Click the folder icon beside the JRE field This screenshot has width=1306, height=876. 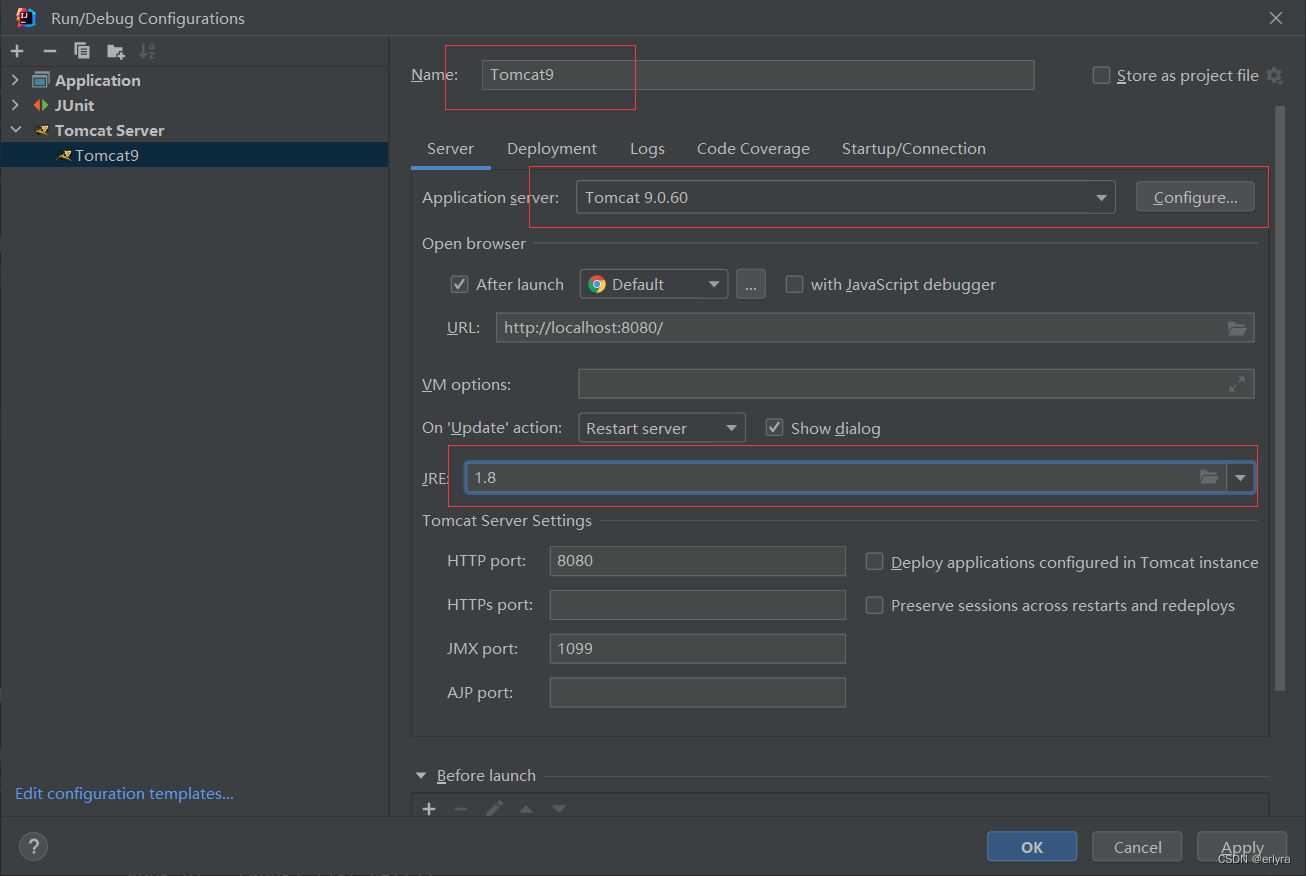(x=1209, y=477)
